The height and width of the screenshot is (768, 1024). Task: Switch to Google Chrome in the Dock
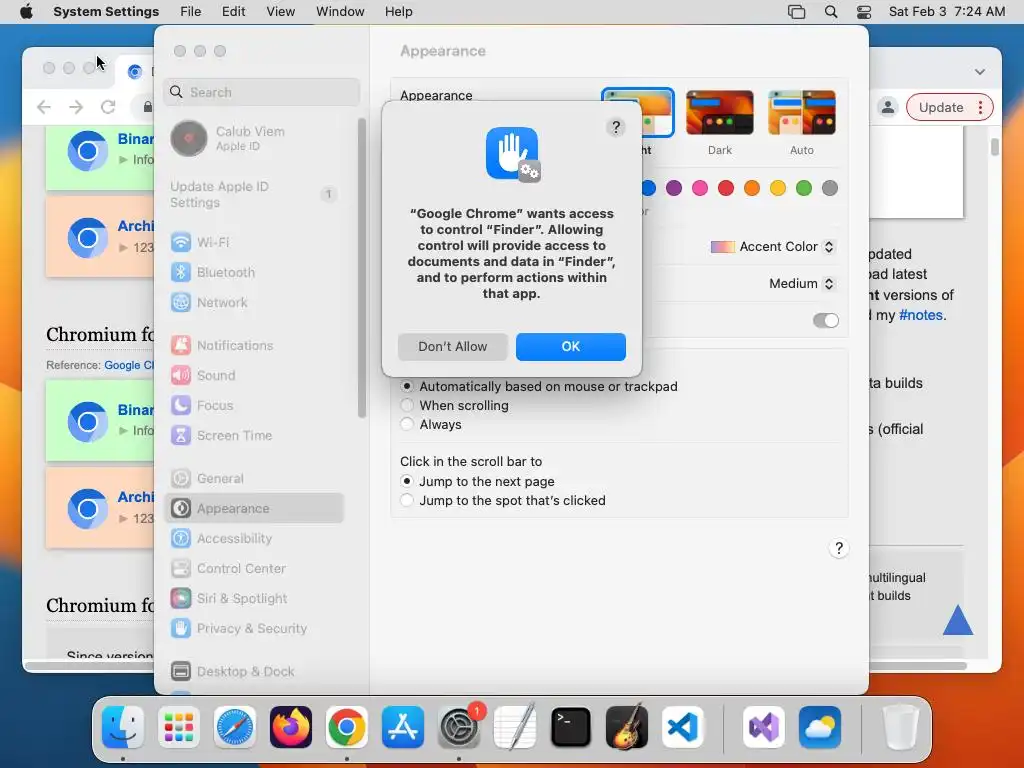point(346,727)
